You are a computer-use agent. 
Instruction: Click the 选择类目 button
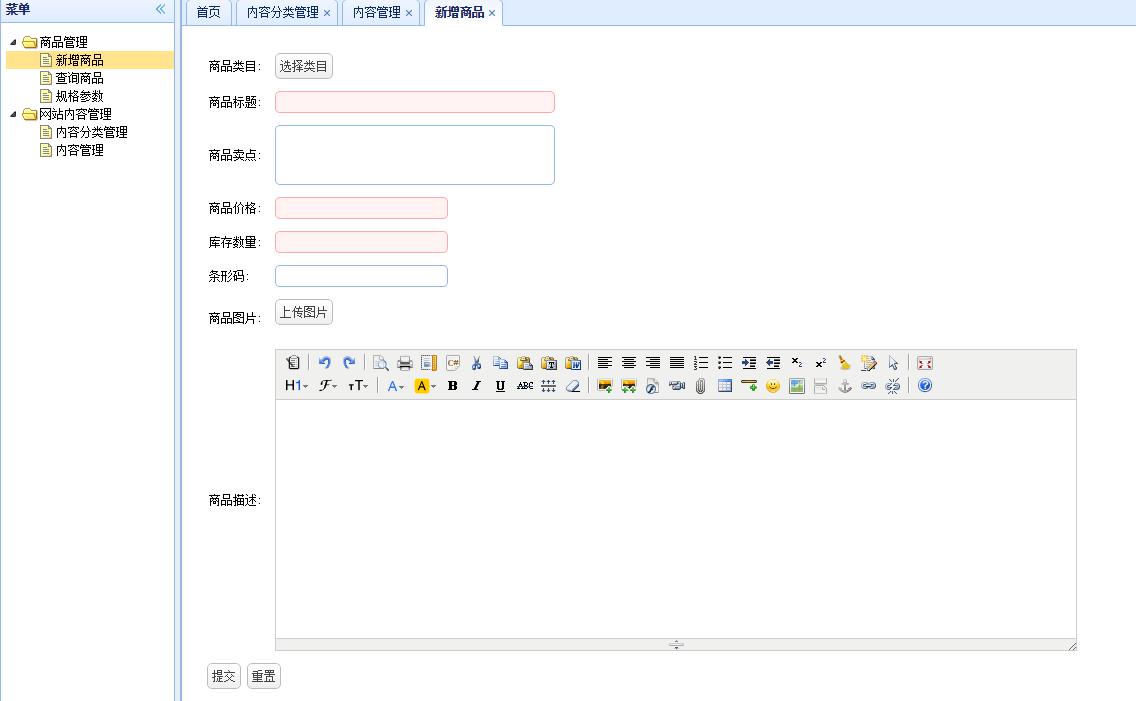tap(303, 67)
